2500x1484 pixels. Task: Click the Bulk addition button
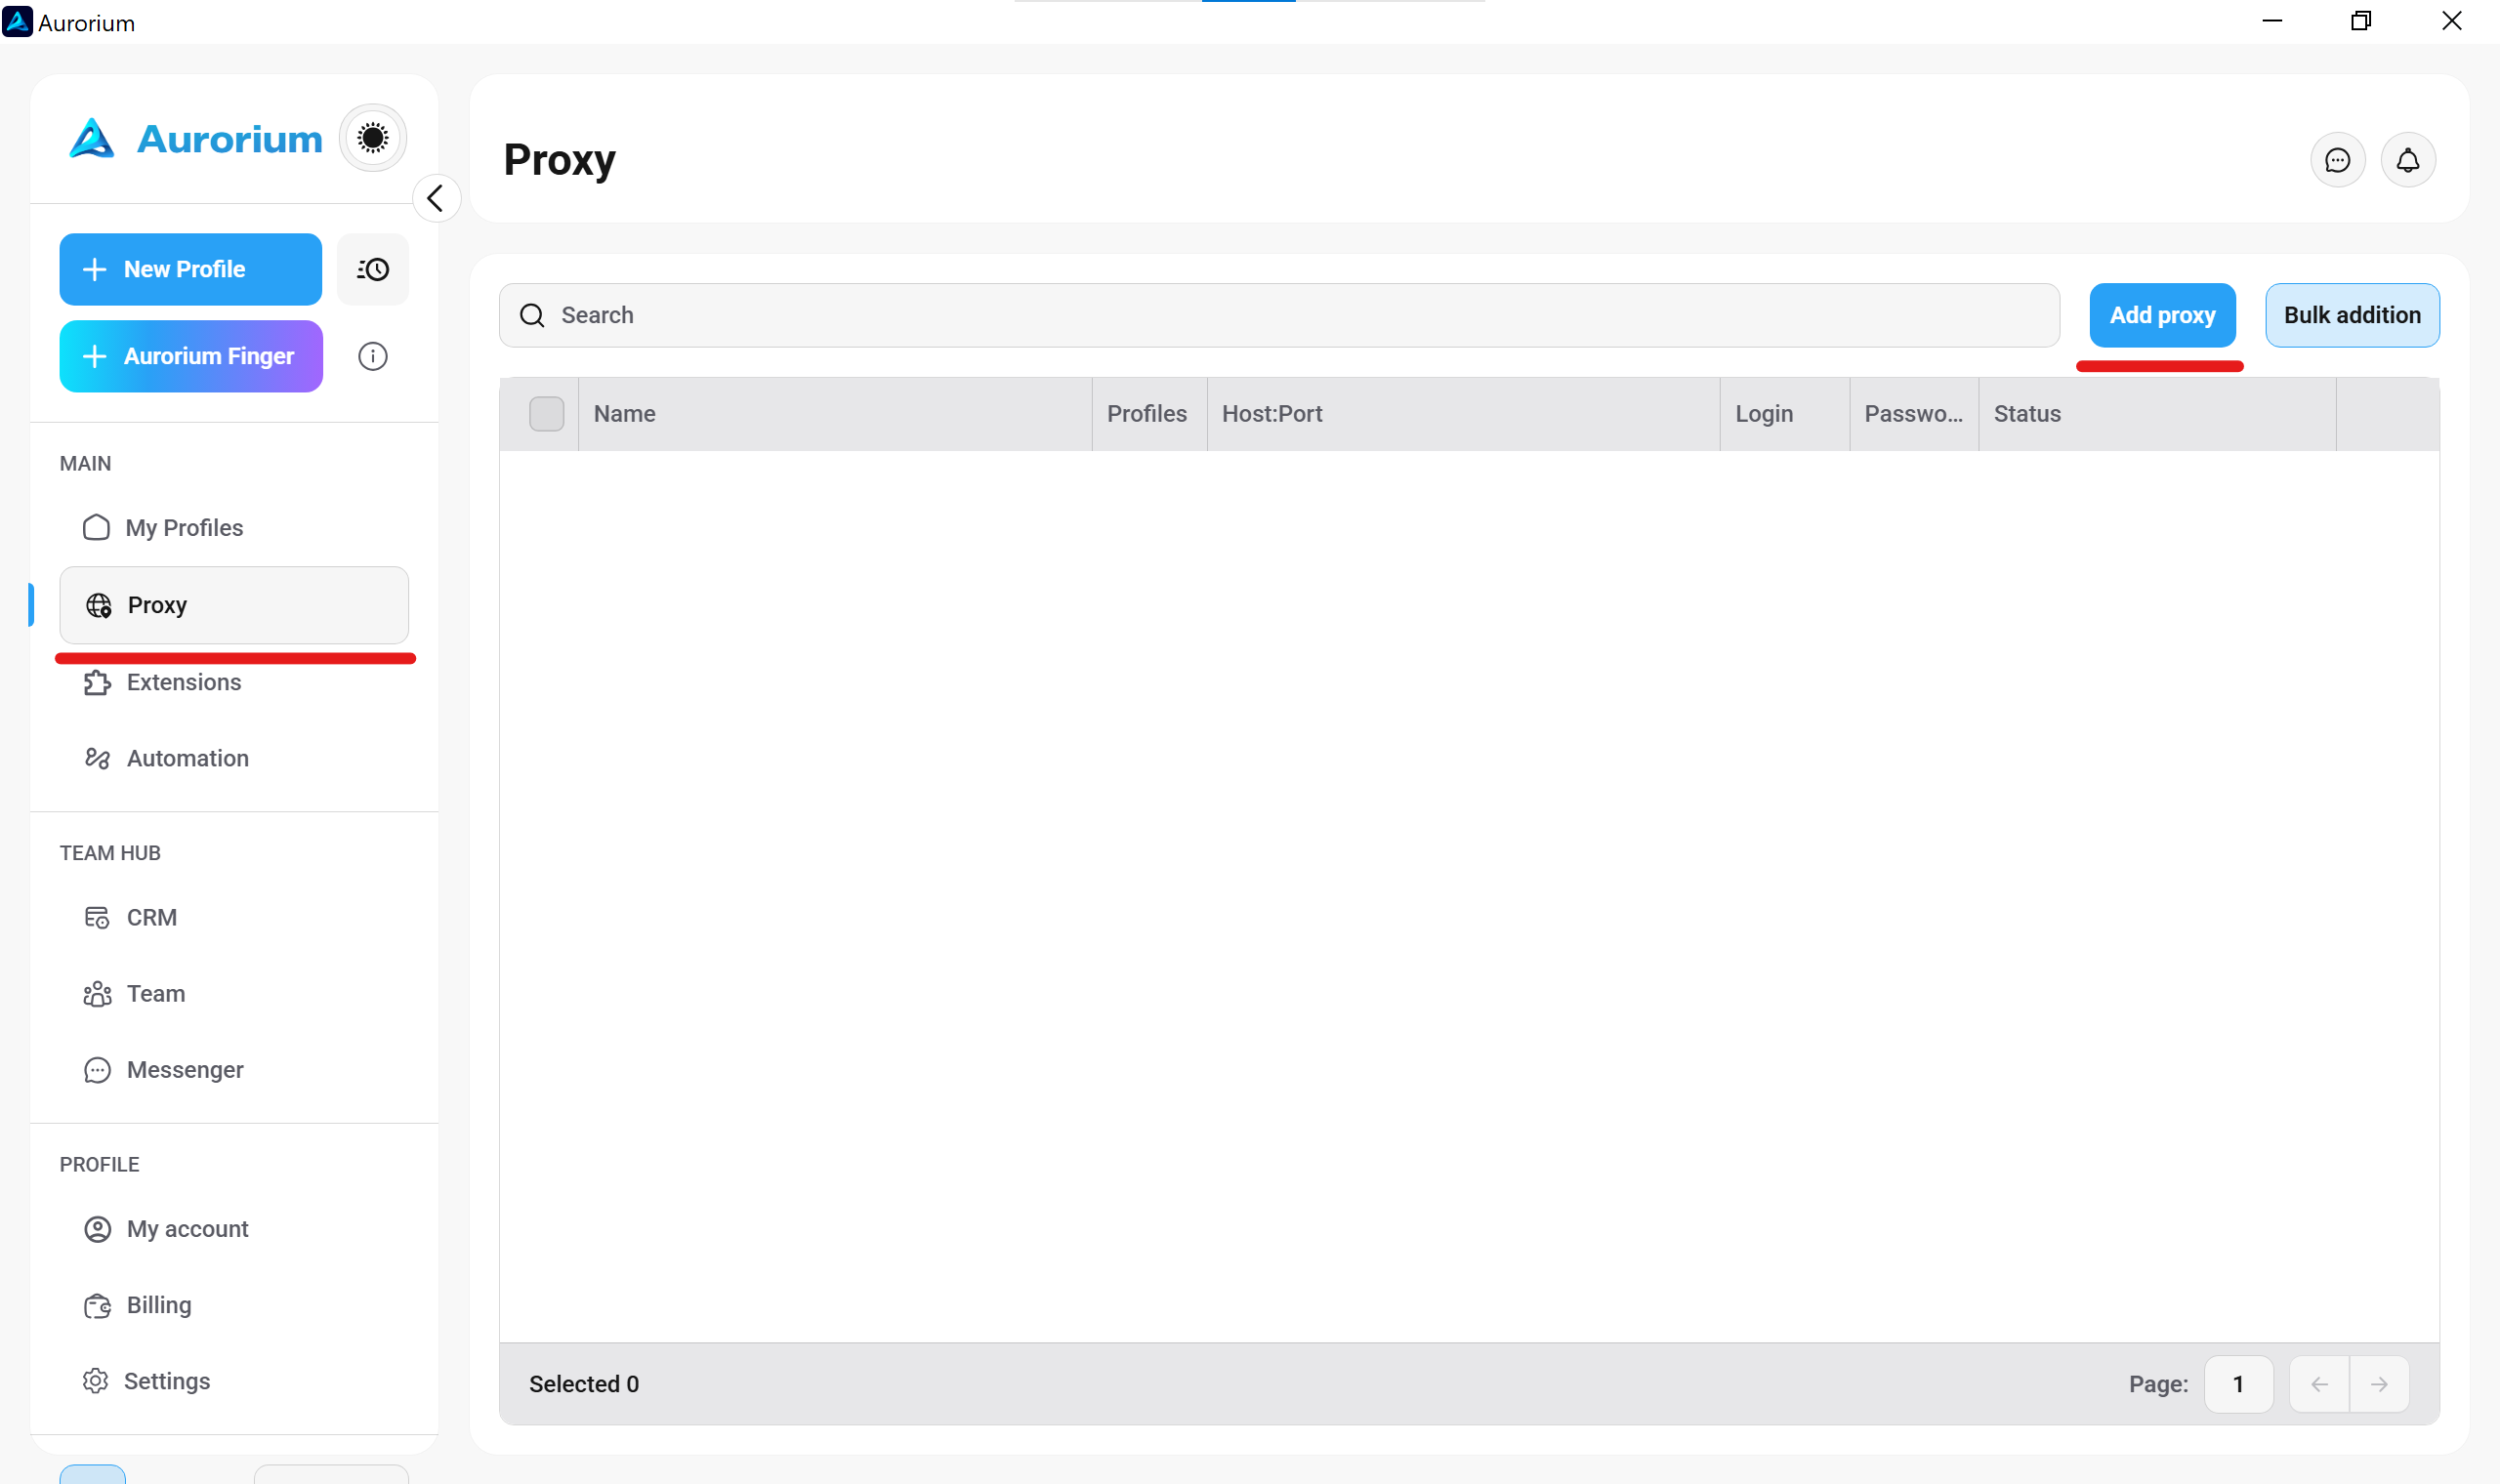(x=2351, y=315)
